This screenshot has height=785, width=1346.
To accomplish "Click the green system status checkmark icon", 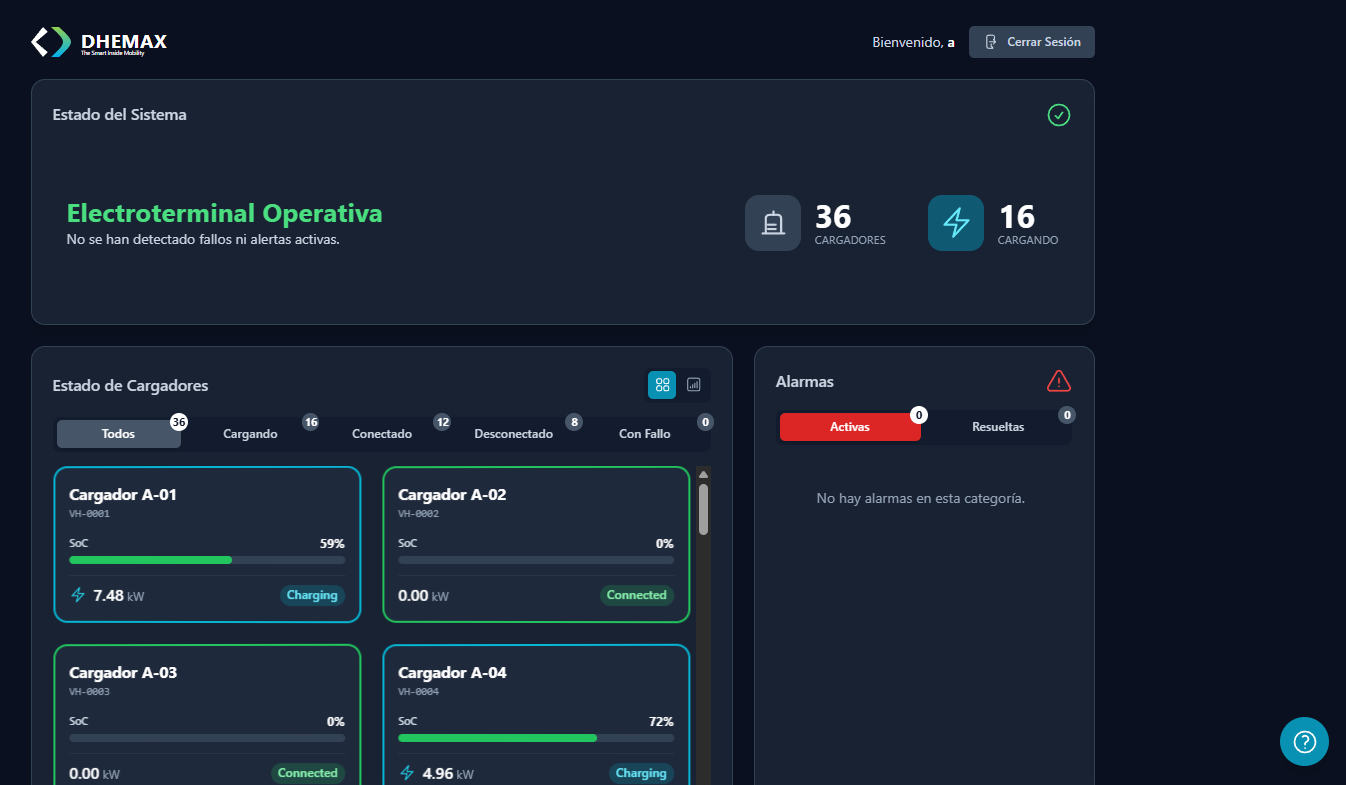I will (1059, 115).
